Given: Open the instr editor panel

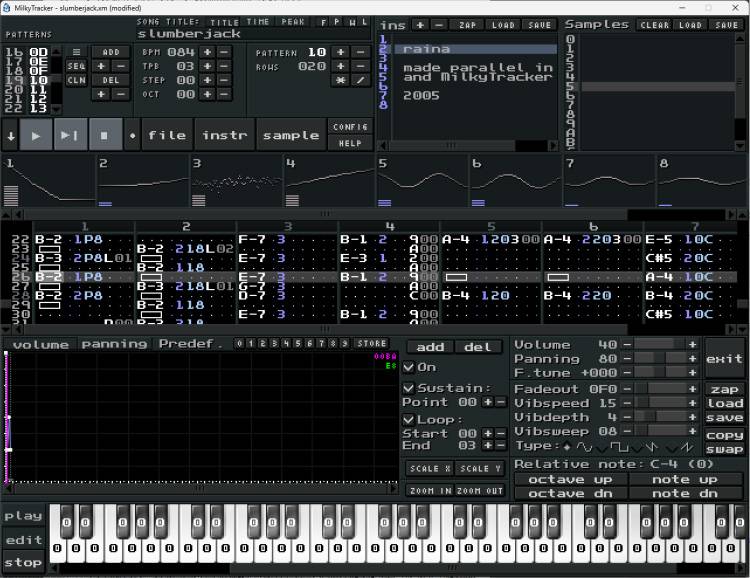Looking at the screenshot, I should tap(225, 135).
